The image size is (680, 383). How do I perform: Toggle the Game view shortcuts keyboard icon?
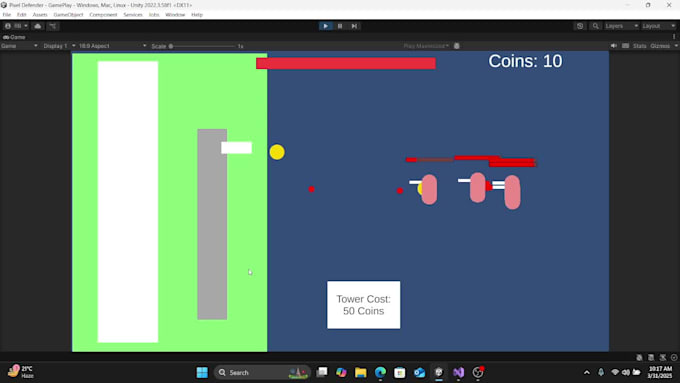tap(625, 46)
